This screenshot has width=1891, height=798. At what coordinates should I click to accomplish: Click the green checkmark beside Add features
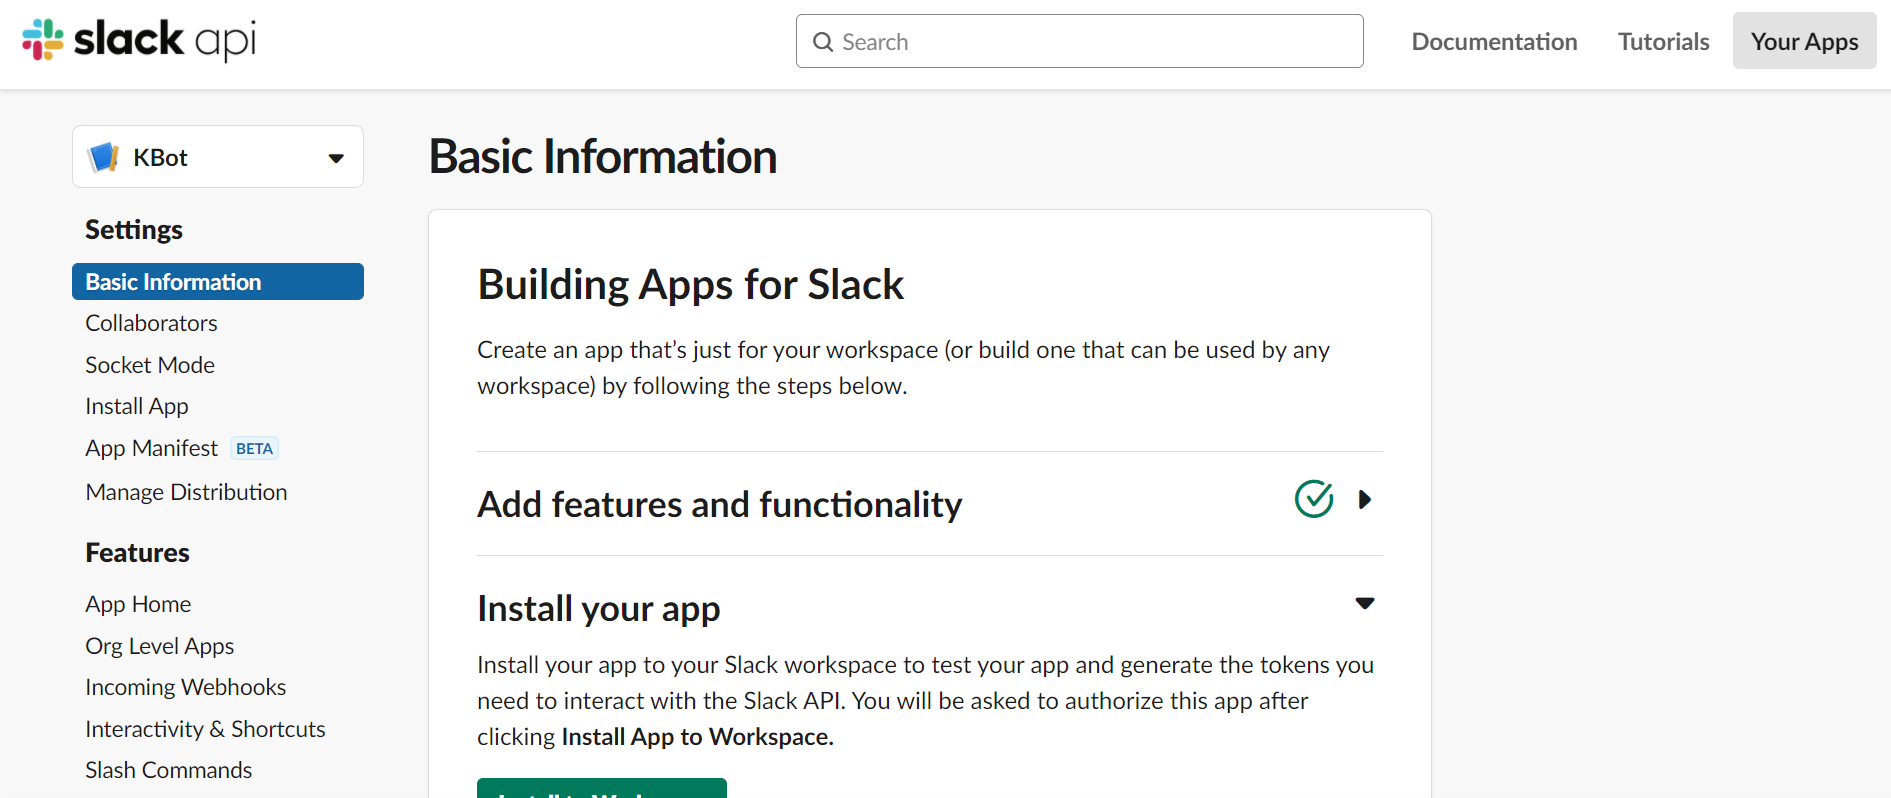1314,498
